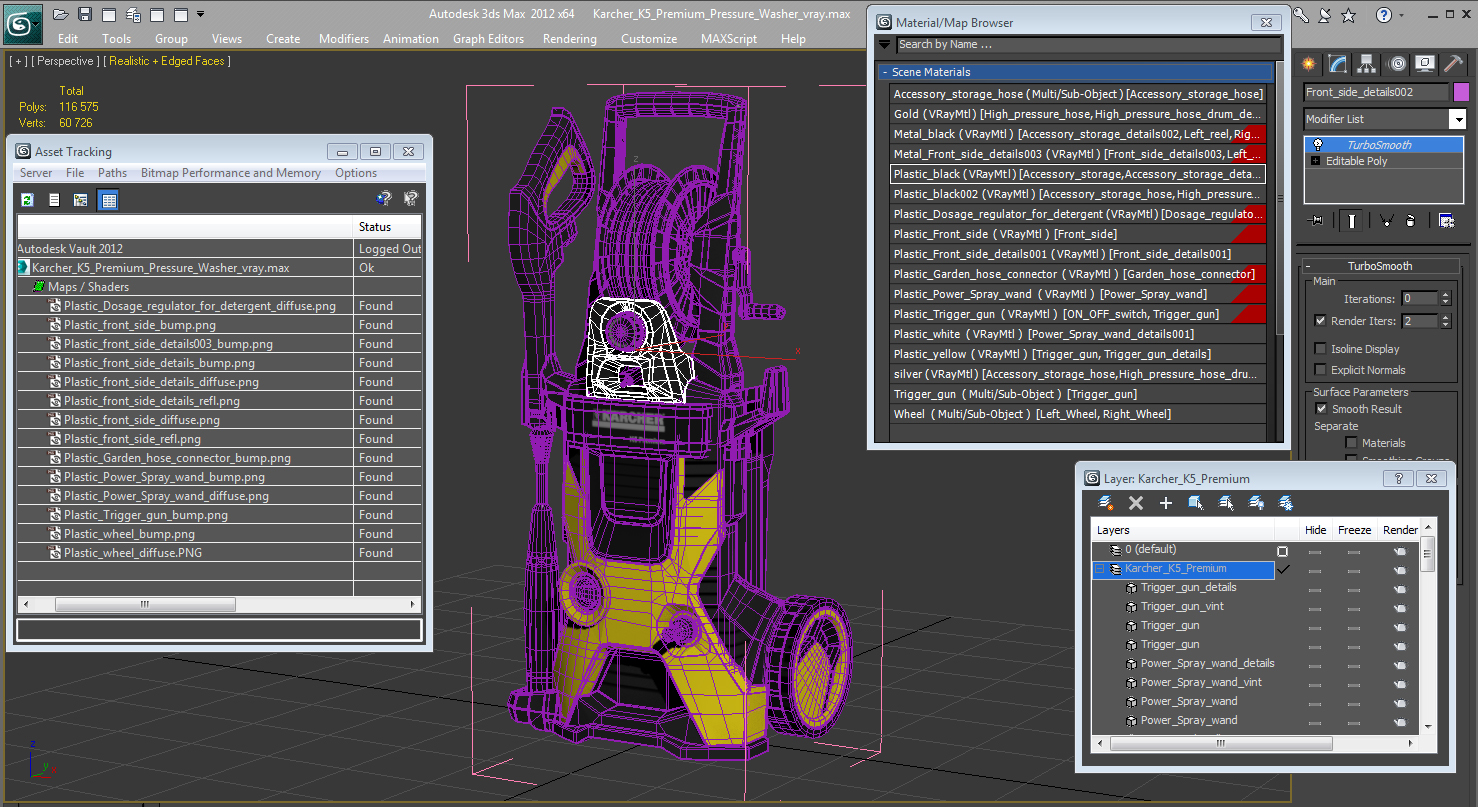Click the magenta object color swatch
Viewport: 1478px width, 807px height.
point(1460,92)
